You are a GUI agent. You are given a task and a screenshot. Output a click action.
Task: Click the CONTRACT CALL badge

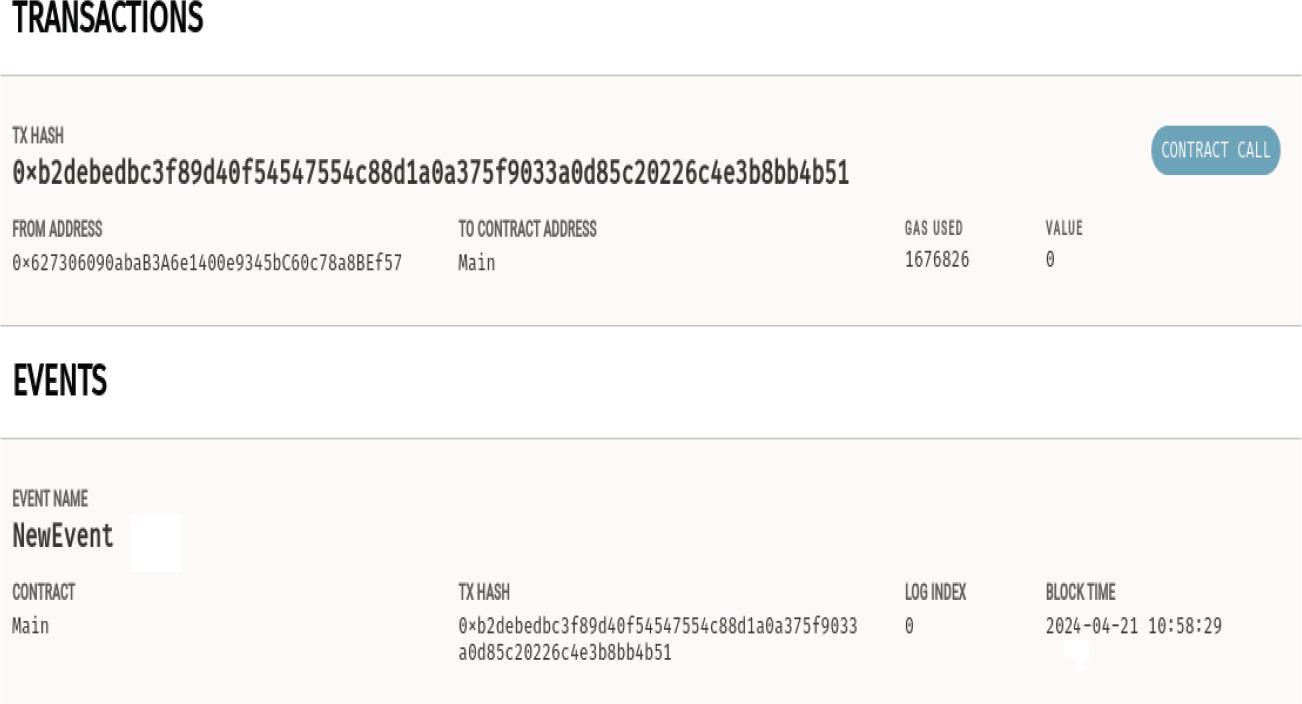pos(1215,150)
